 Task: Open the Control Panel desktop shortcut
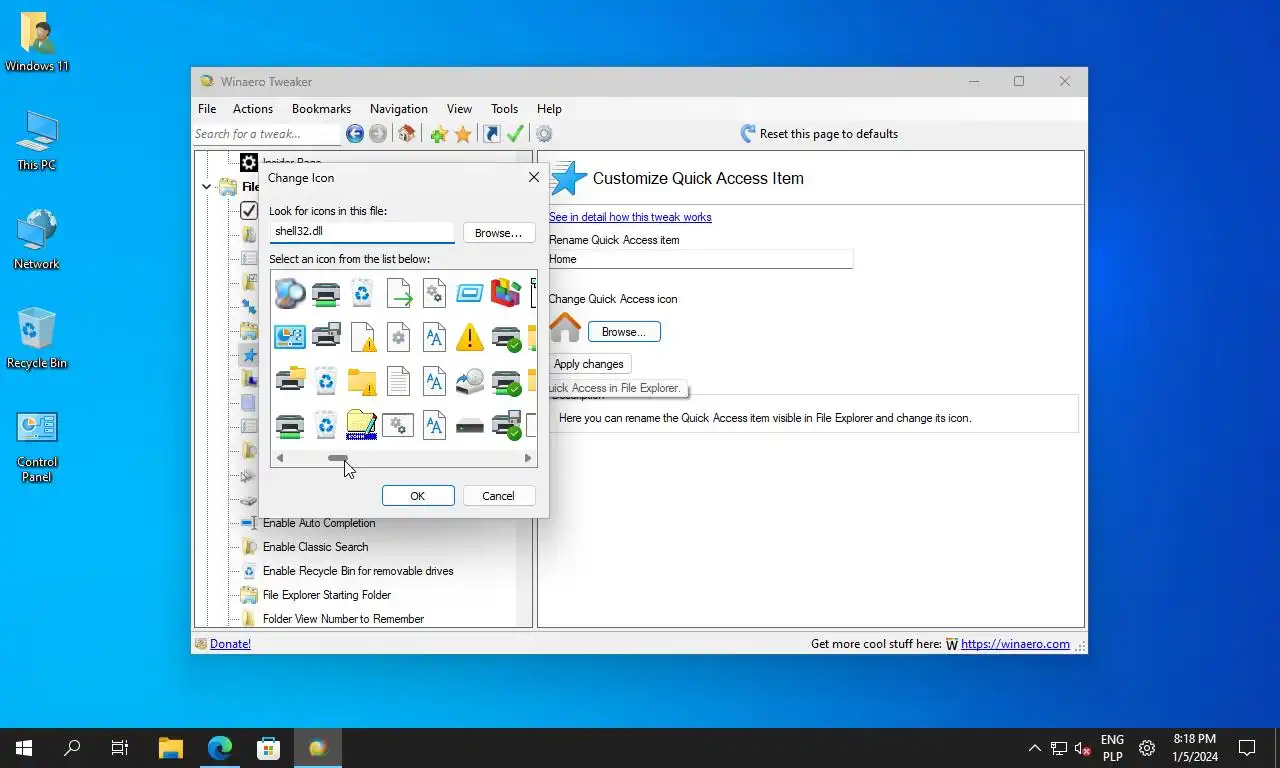[x=37, y=446]
